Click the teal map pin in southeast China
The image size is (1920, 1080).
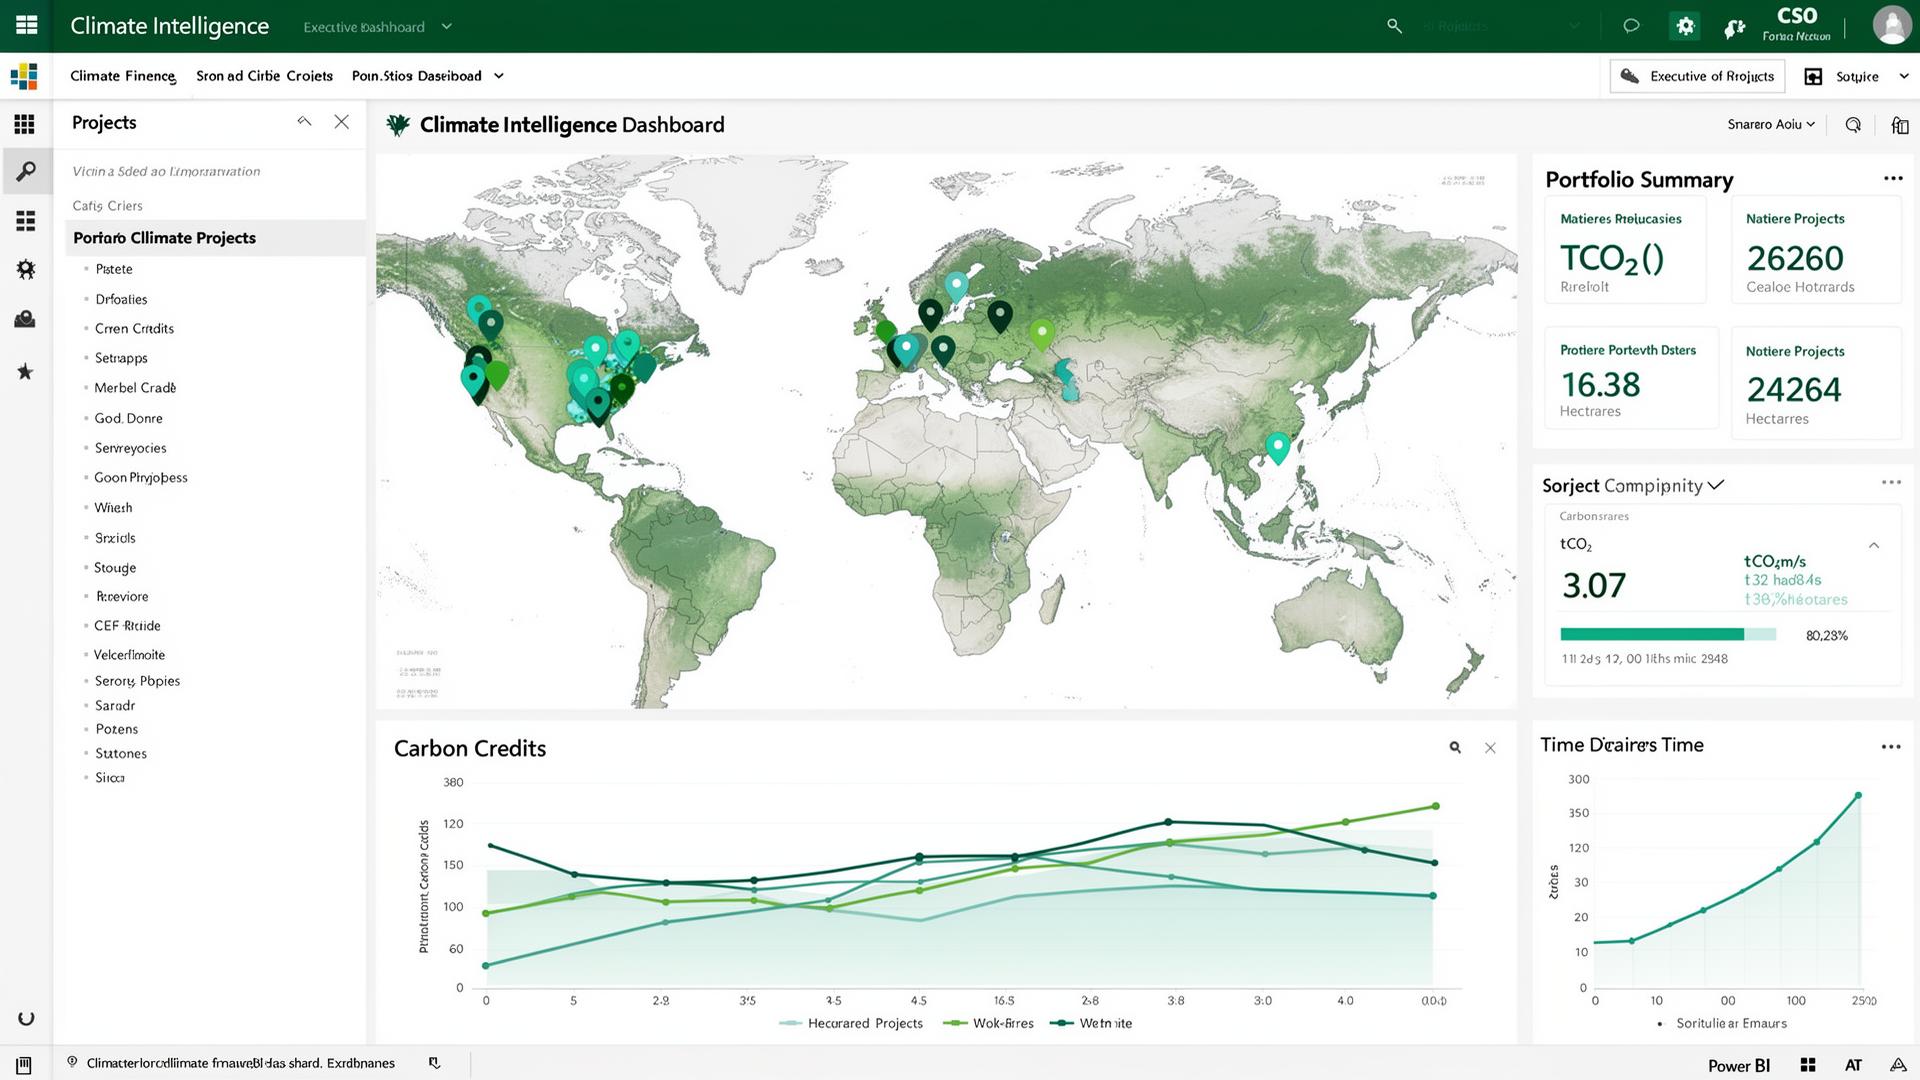[1277, 447]
